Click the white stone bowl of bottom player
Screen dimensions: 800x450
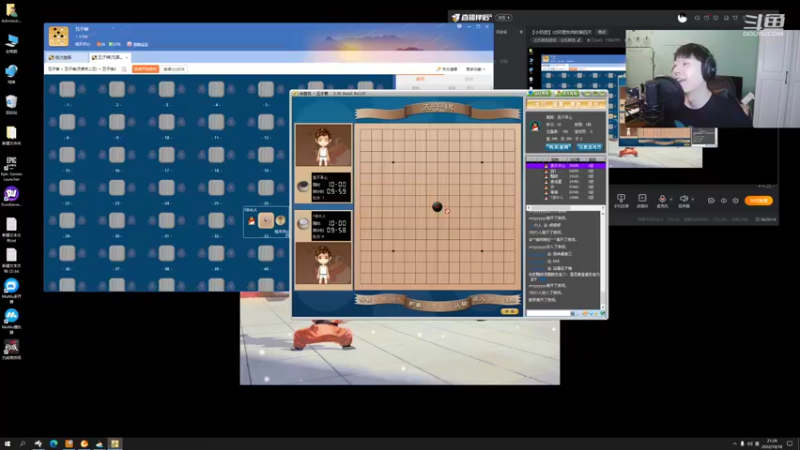303,223
